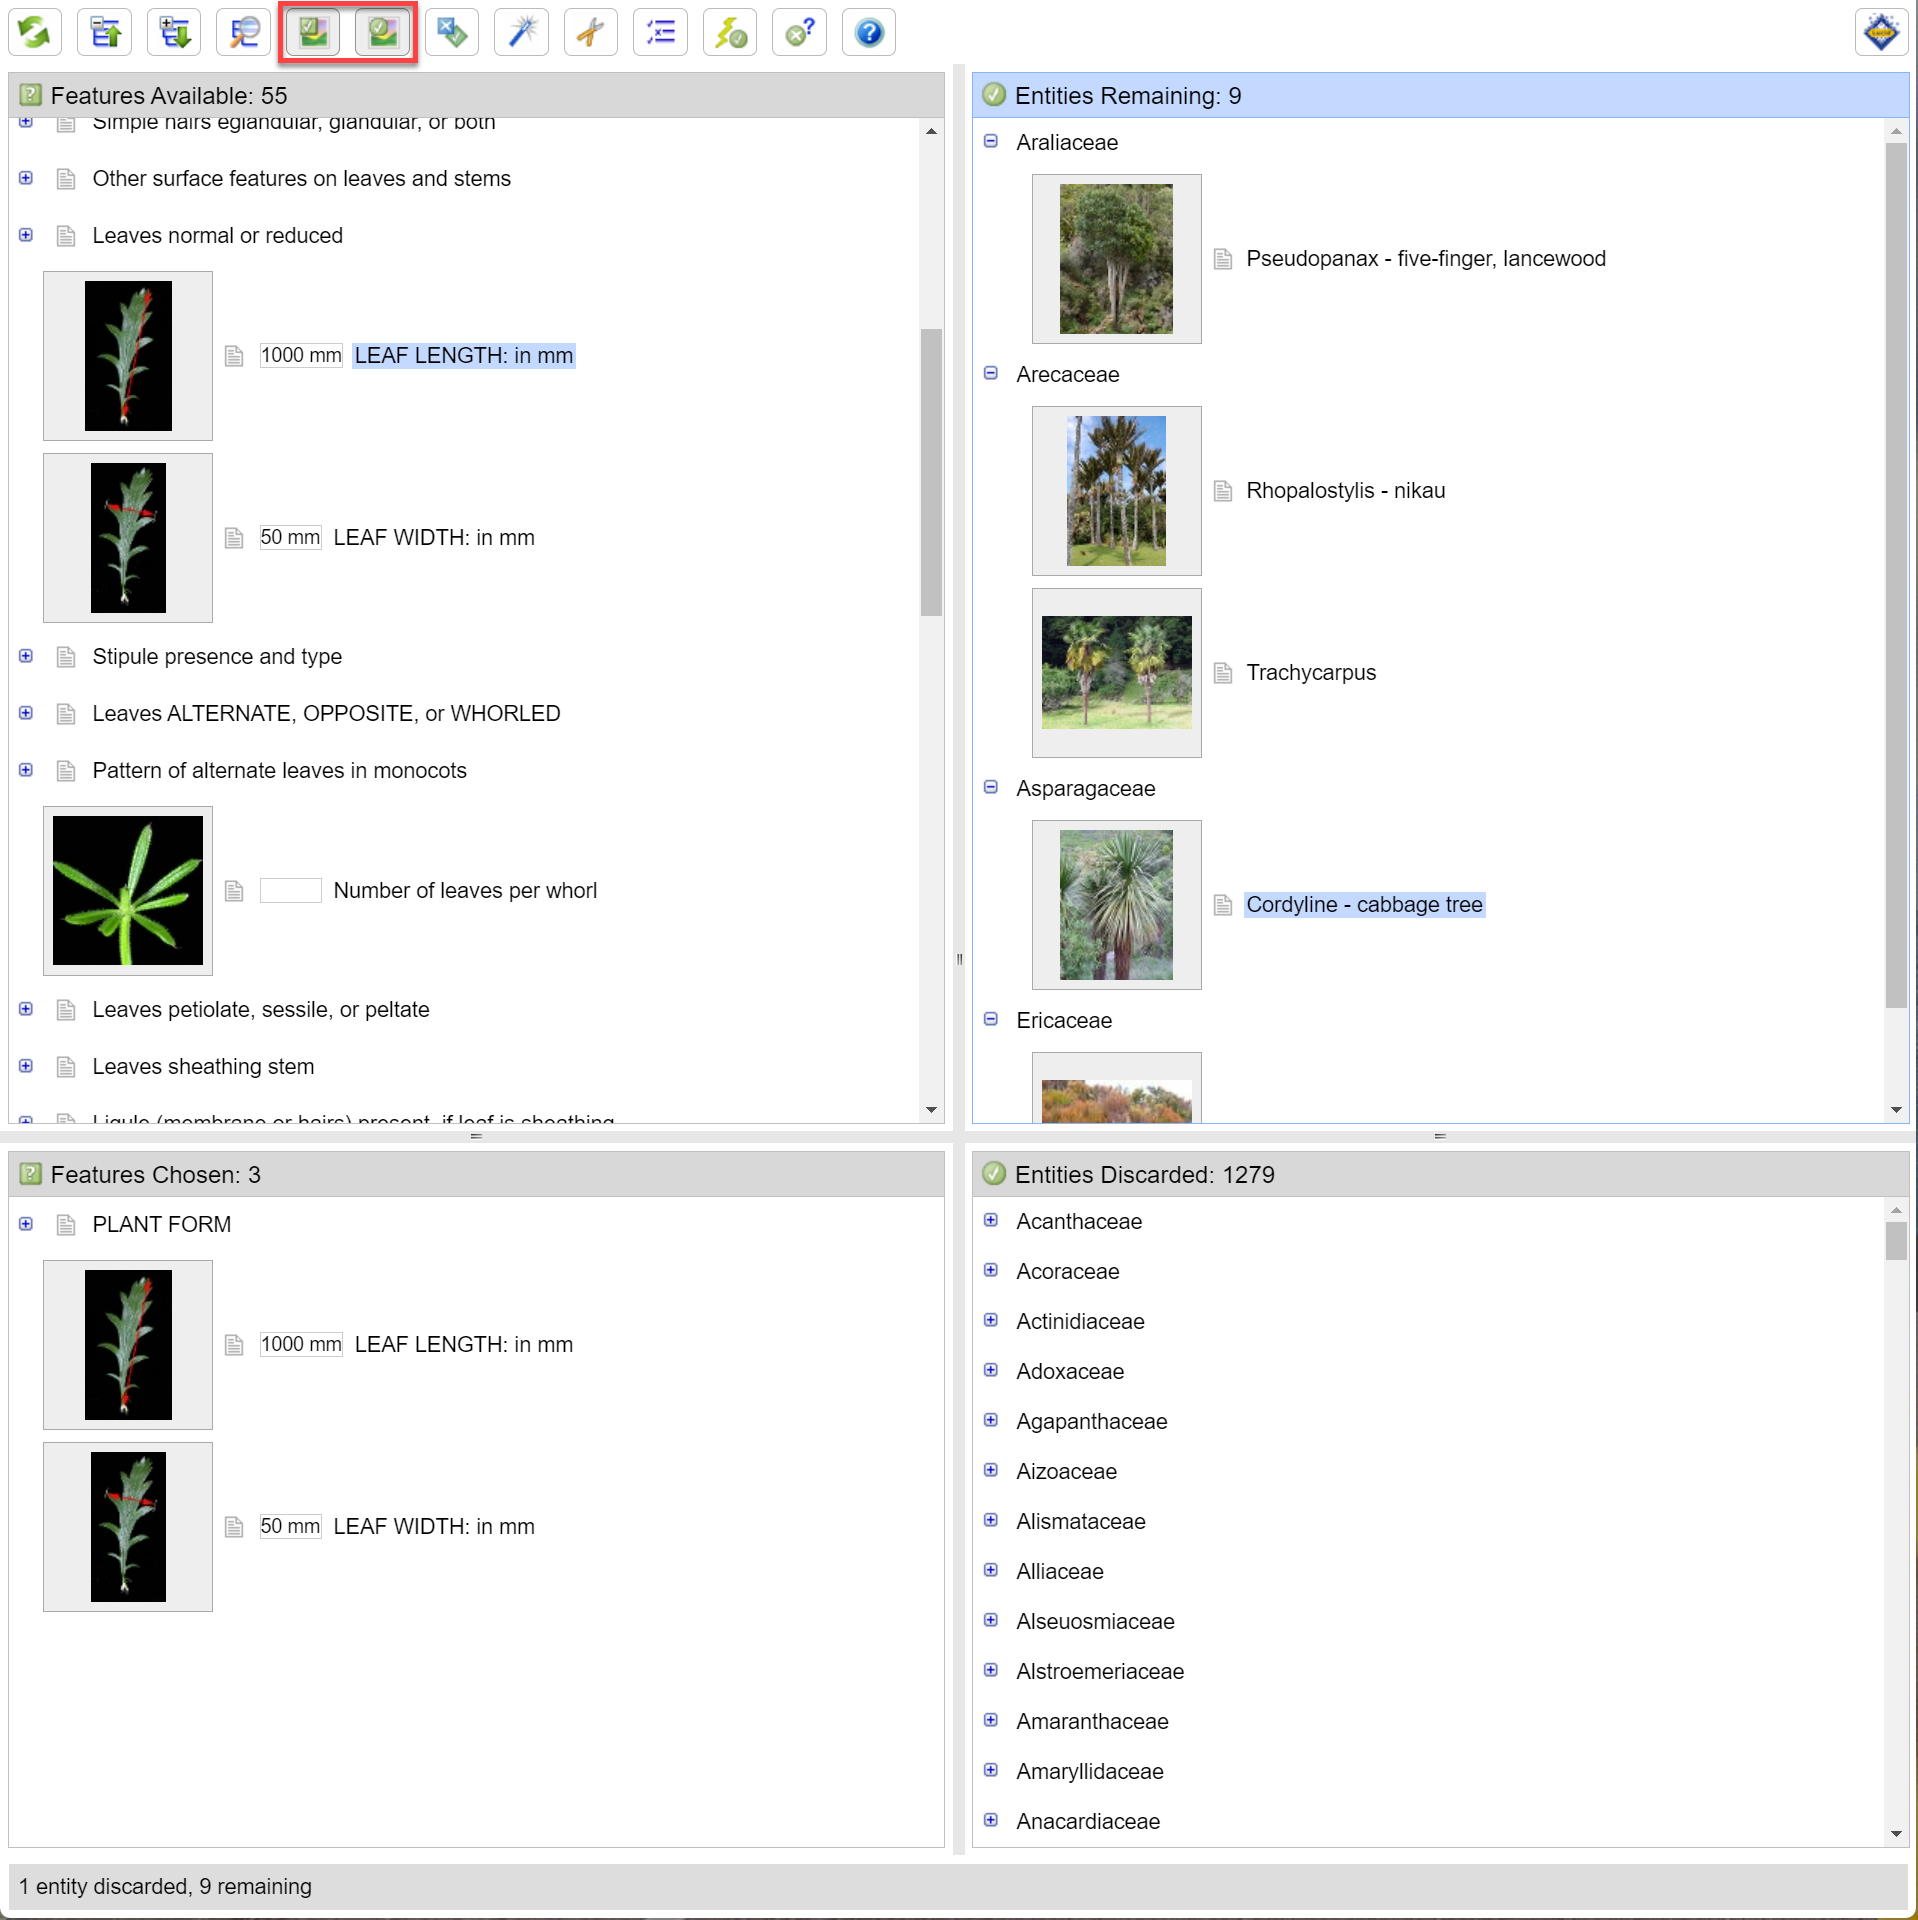Expand Leaves ALTERNATE, OPPOSITE, or WHORLED
This screenshot has width=1918, height=1920.
tap(26, 713)
